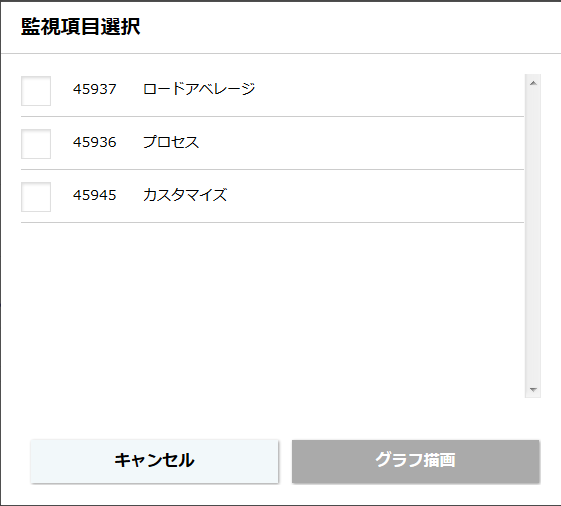Click the empty list area below カスタマイズ
The image size is (561, 506).
272,310
